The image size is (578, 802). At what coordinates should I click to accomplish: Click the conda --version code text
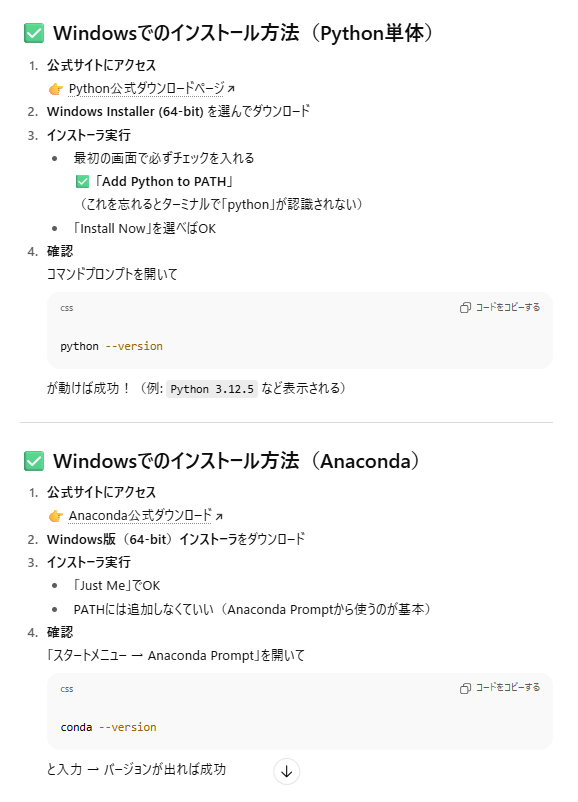tap(108, 727)
